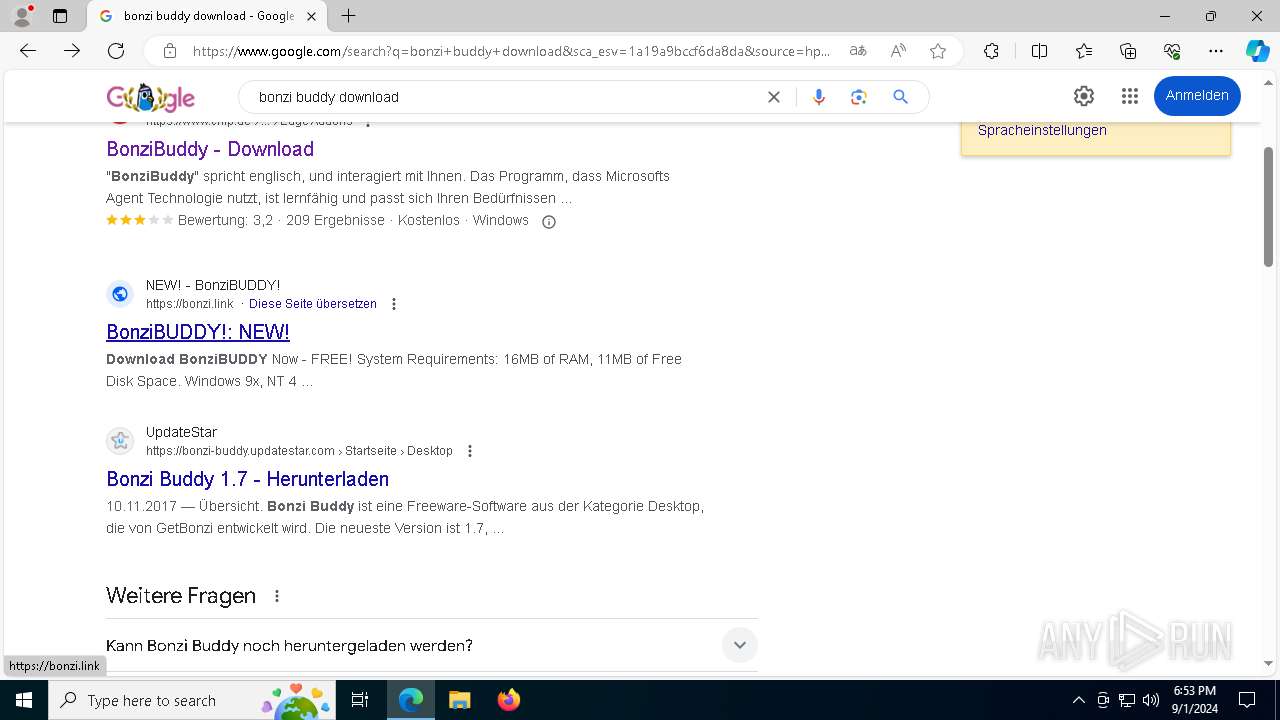Click the taskbar search box
Screen dimensions: 1280x720
pyautogui.click(x=192, y=700)
